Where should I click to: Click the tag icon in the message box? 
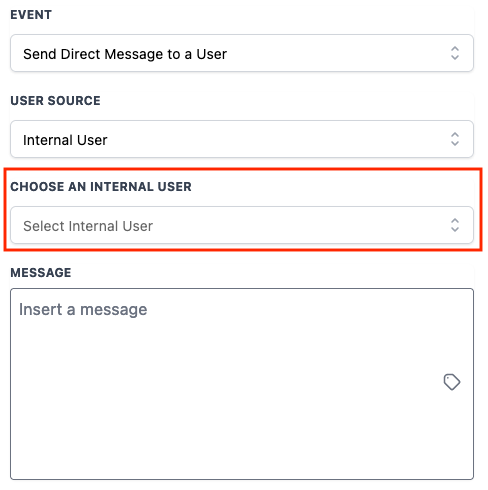coord(451,382)
